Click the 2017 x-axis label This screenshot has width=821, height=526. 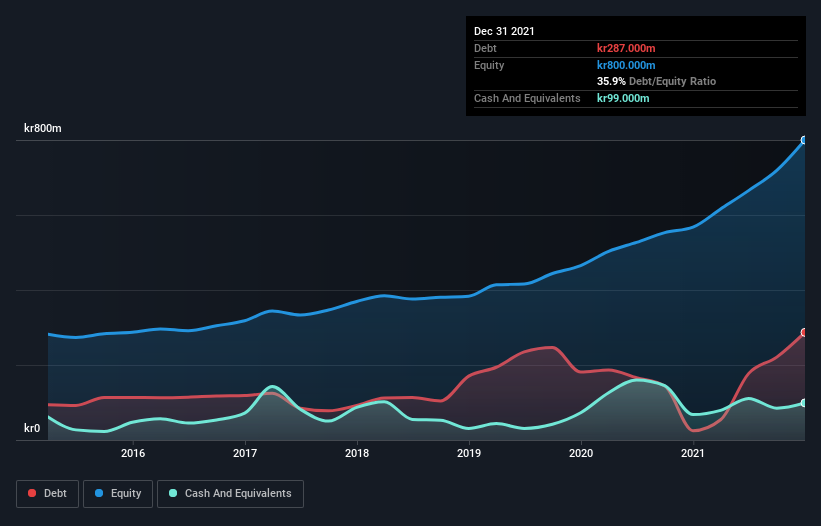(x=245, y=453)
